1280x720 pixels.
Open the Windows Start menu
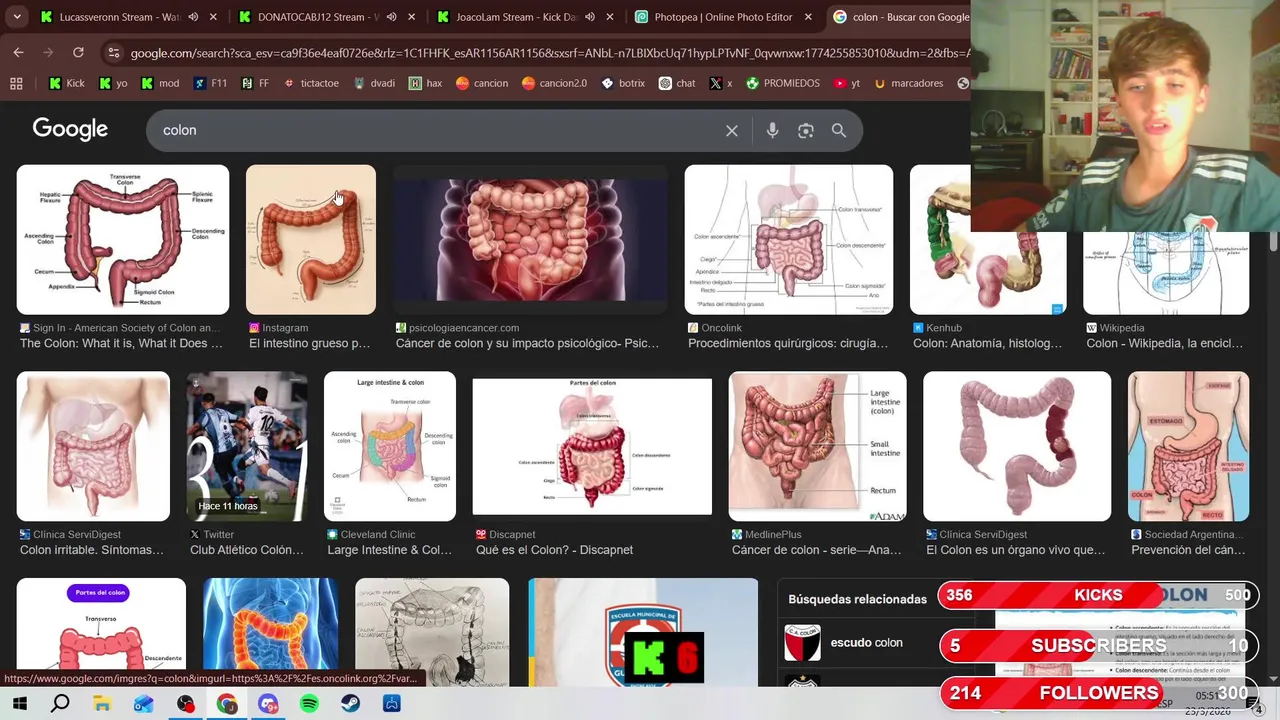19,704
